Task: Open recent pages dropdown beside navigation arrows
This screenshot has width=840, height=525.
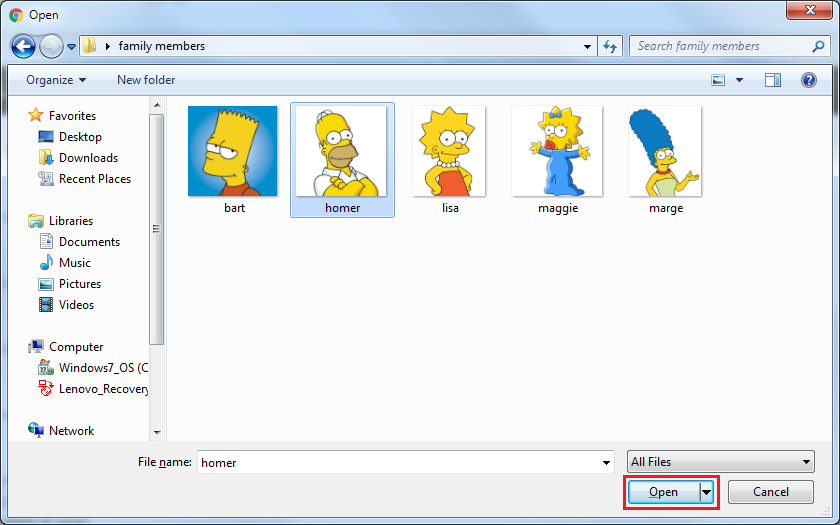Action: point(71,47)
